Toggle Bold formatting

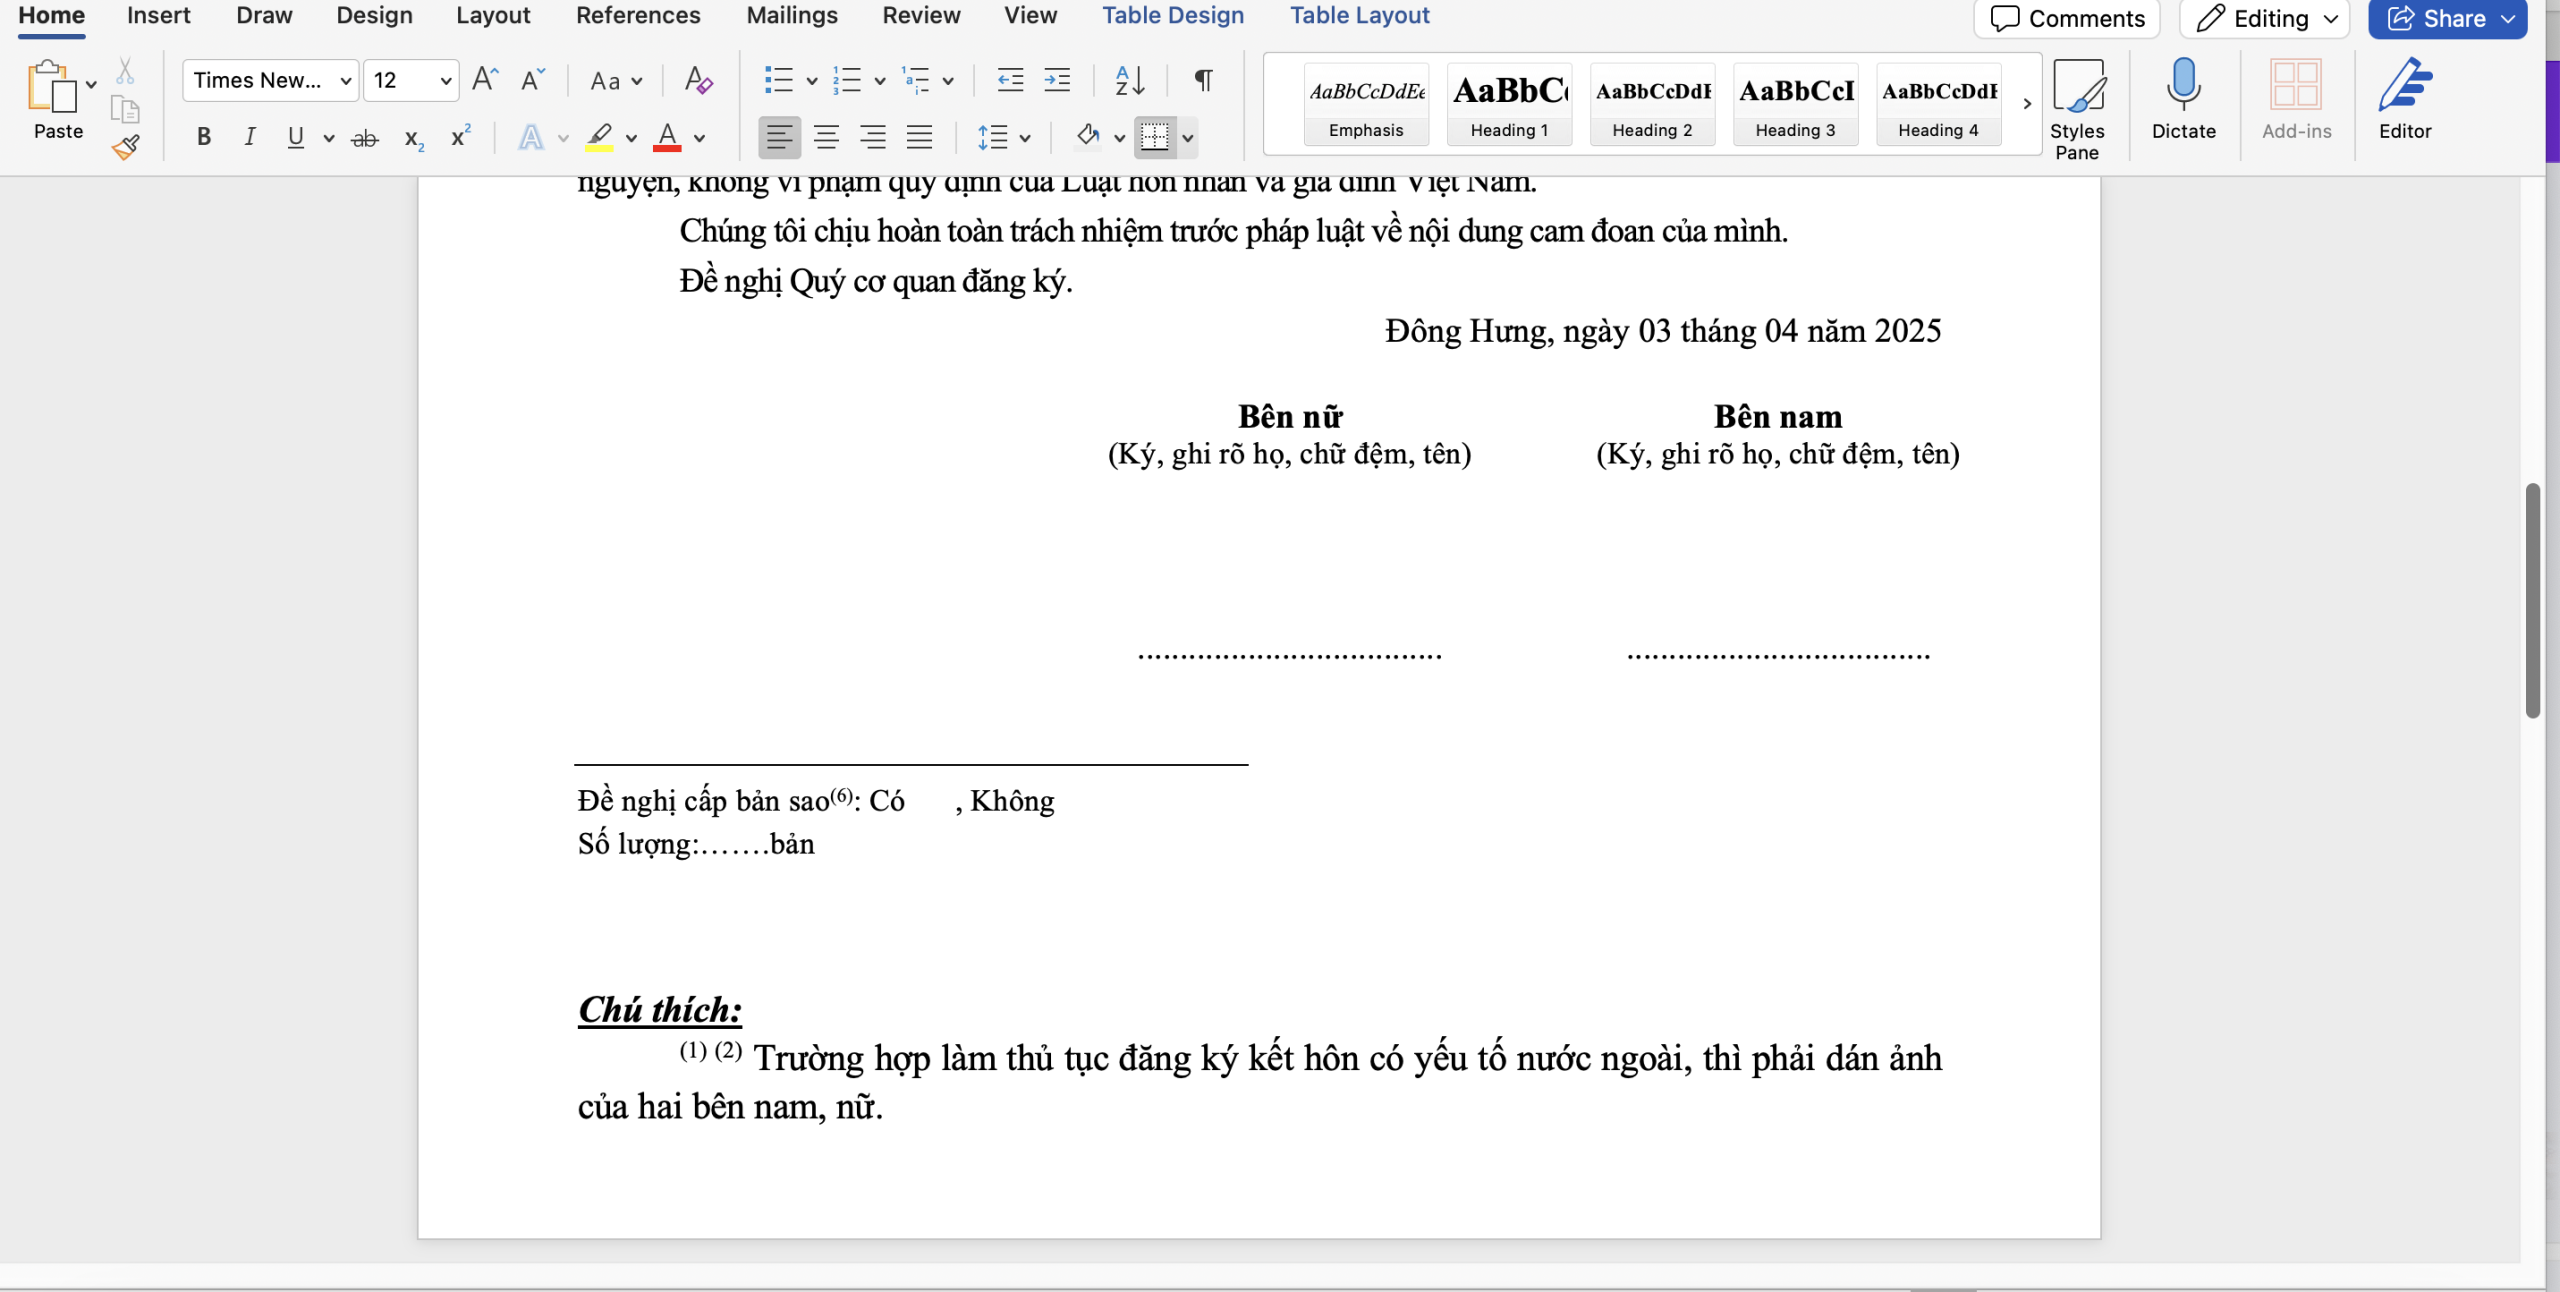coord(203,137)
